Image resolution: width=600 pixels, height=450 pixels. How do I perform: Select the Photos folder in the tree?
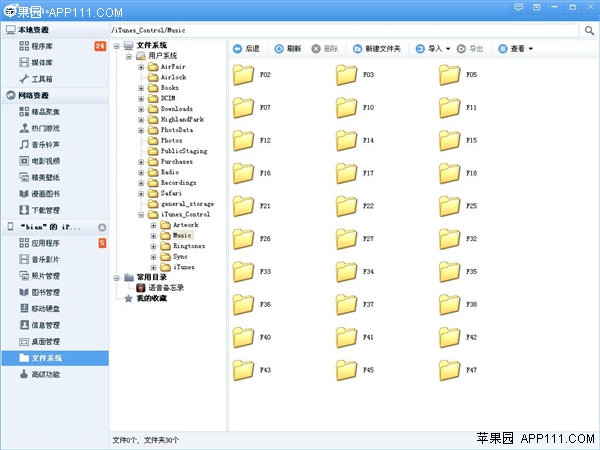165,141
